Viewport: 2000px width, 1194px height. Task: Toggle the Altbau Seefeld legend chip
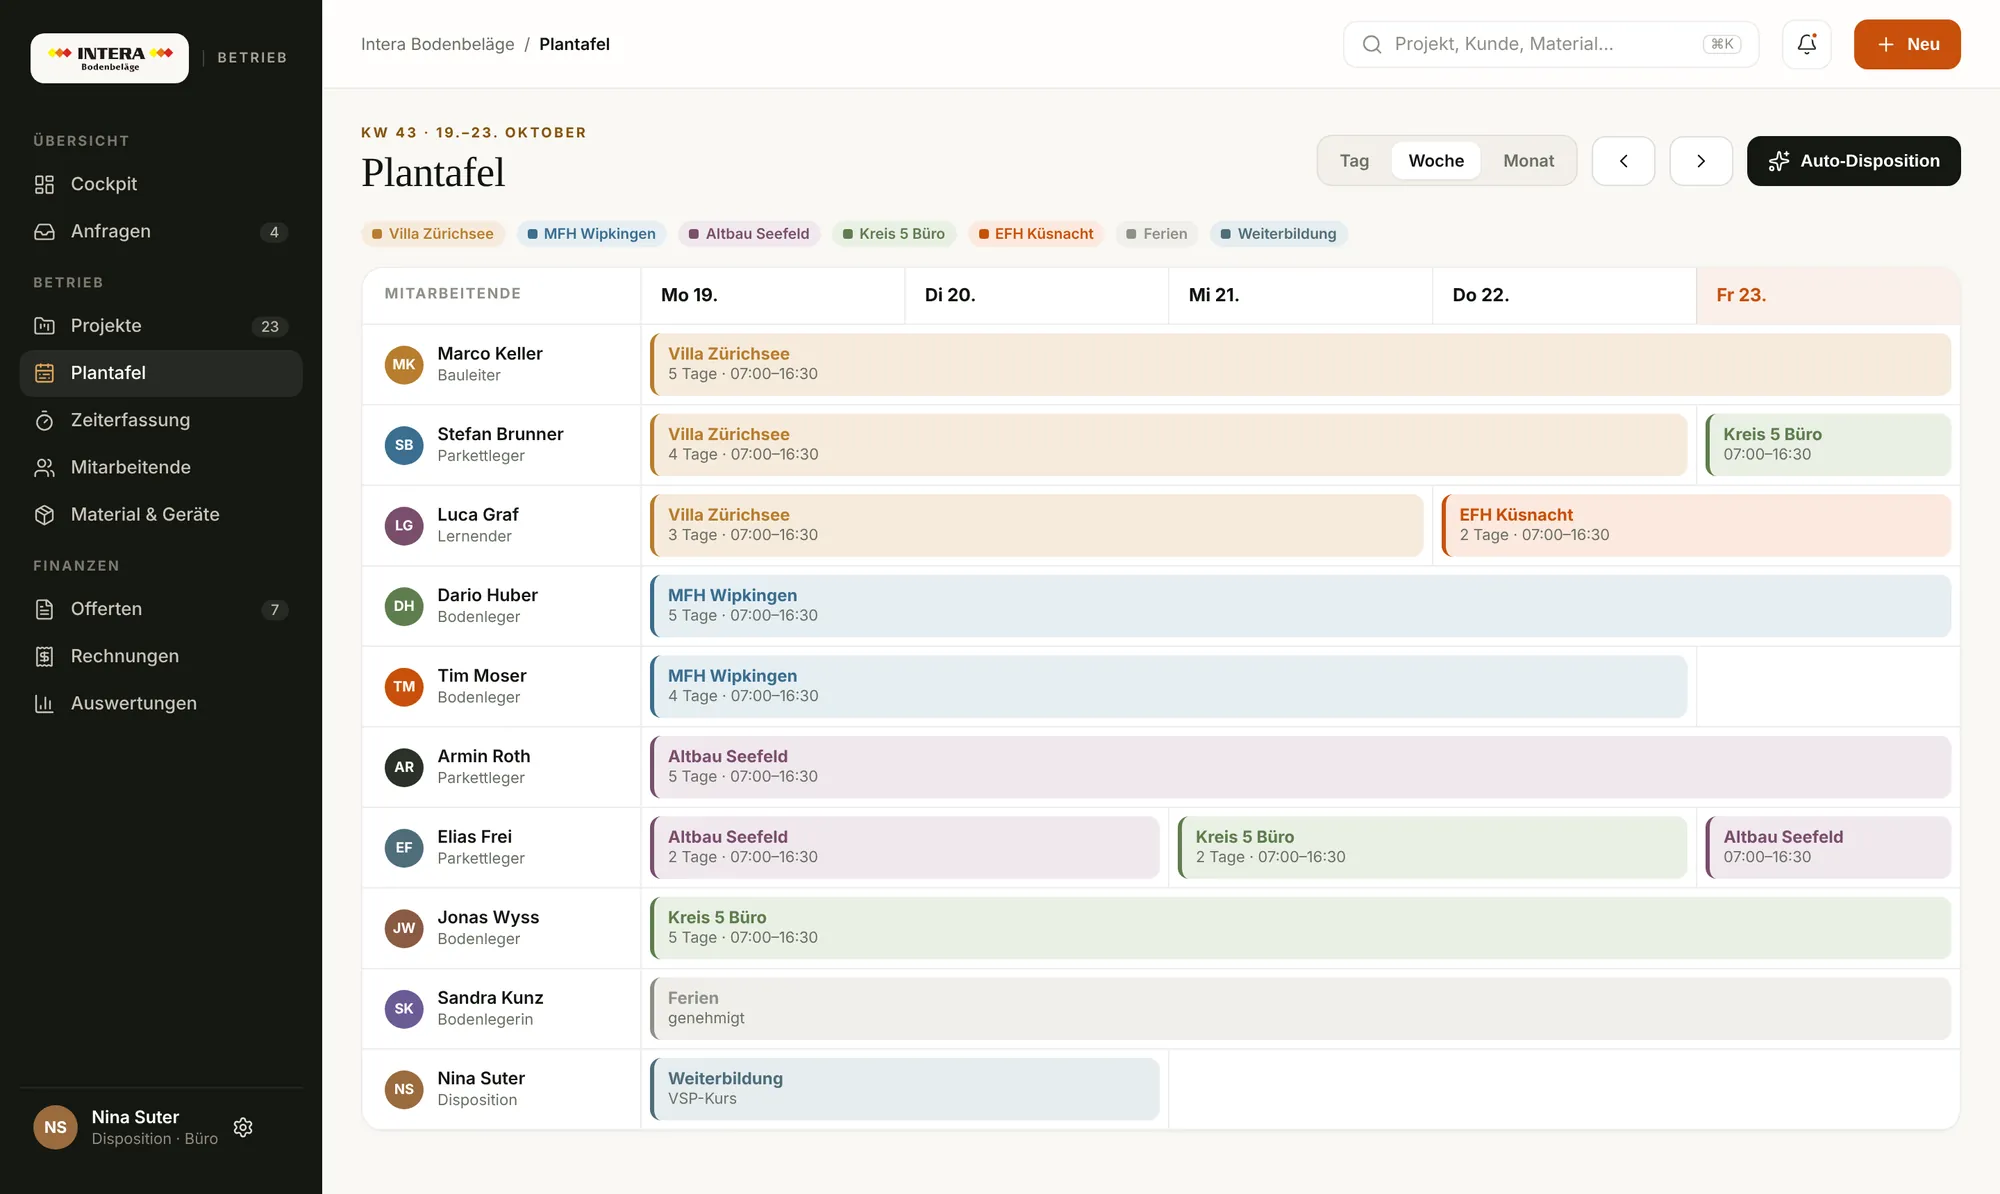coord(749,234)
